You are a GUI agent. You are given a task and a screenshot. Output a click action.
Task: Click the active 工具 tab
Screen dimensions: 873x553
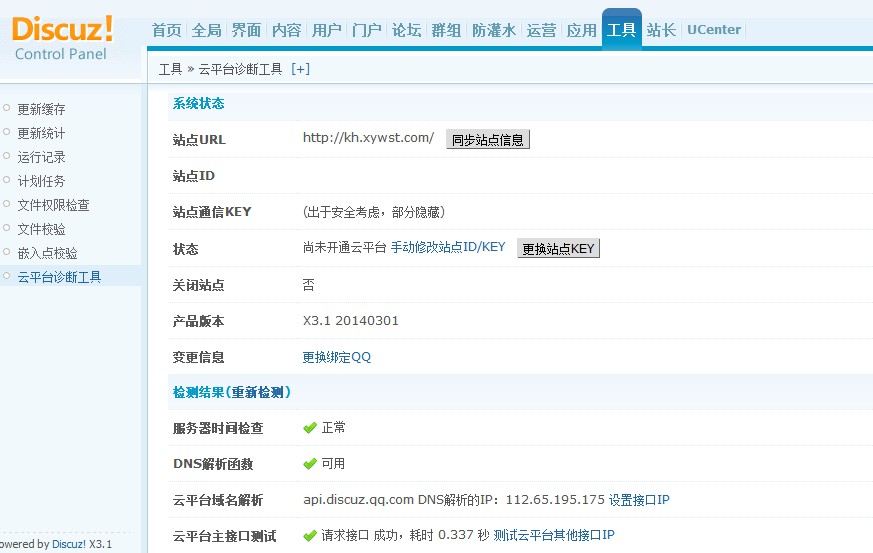(x=621, y=30)
